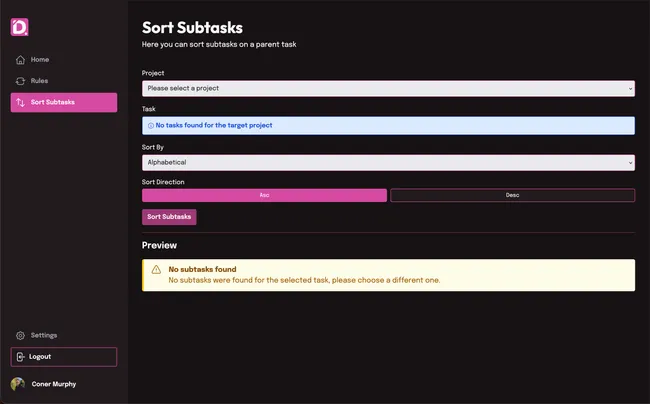Open the Rules page in the sidebar

click(64, 81)
